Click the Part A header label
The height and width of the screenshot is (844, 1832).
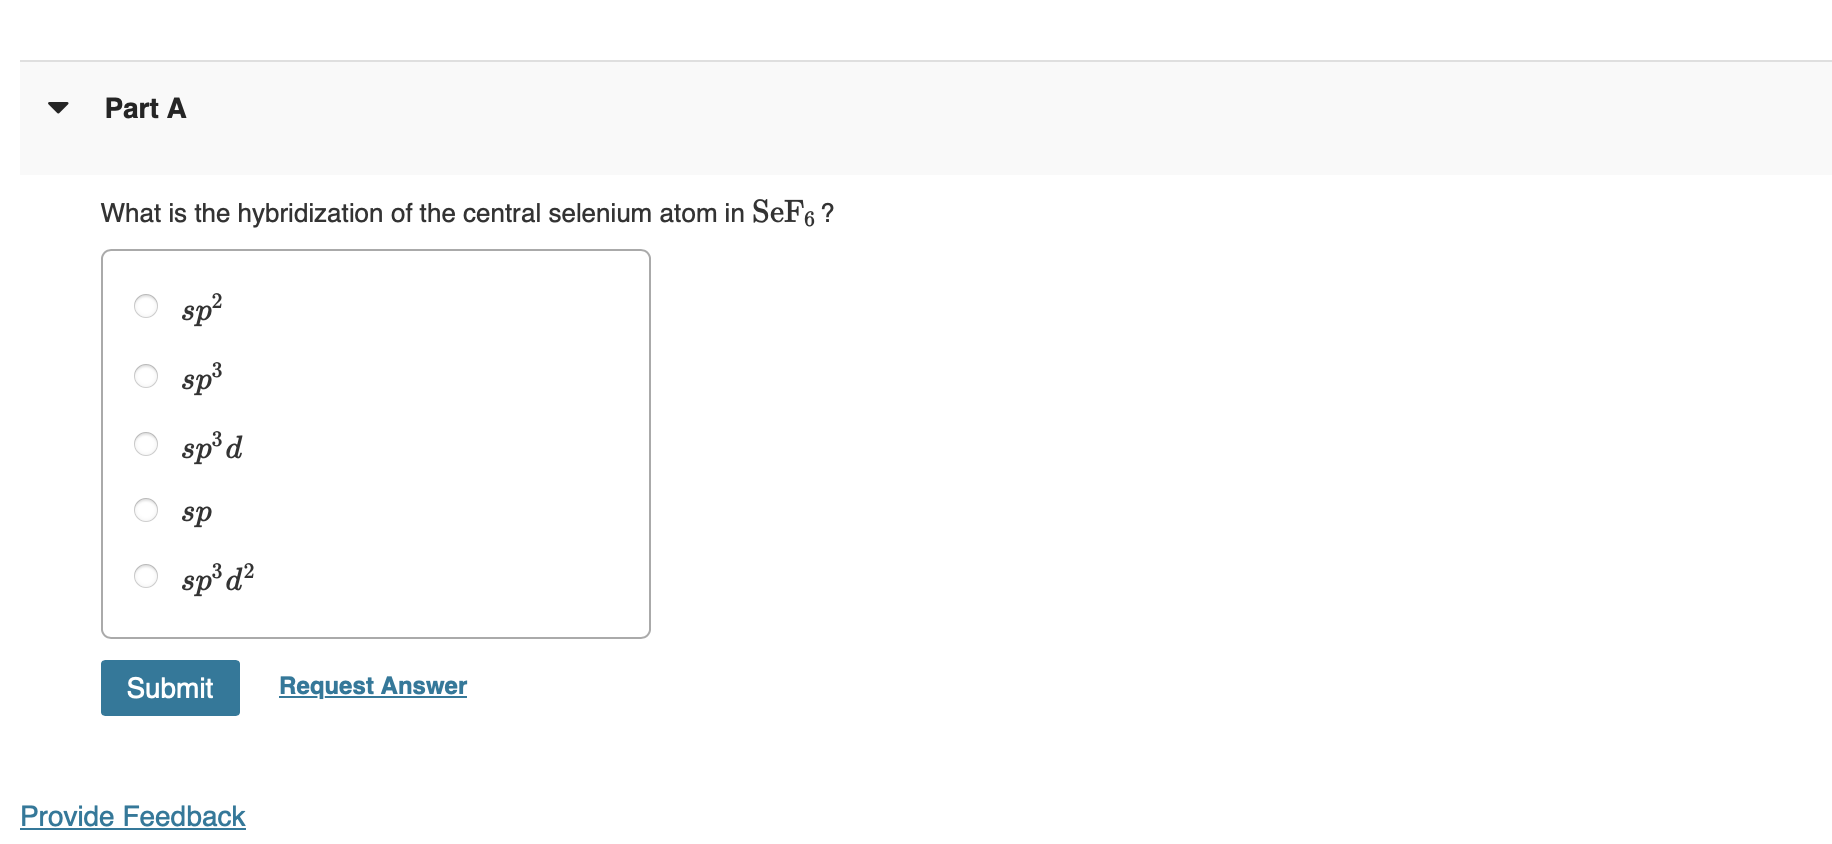tap(145, 108)
